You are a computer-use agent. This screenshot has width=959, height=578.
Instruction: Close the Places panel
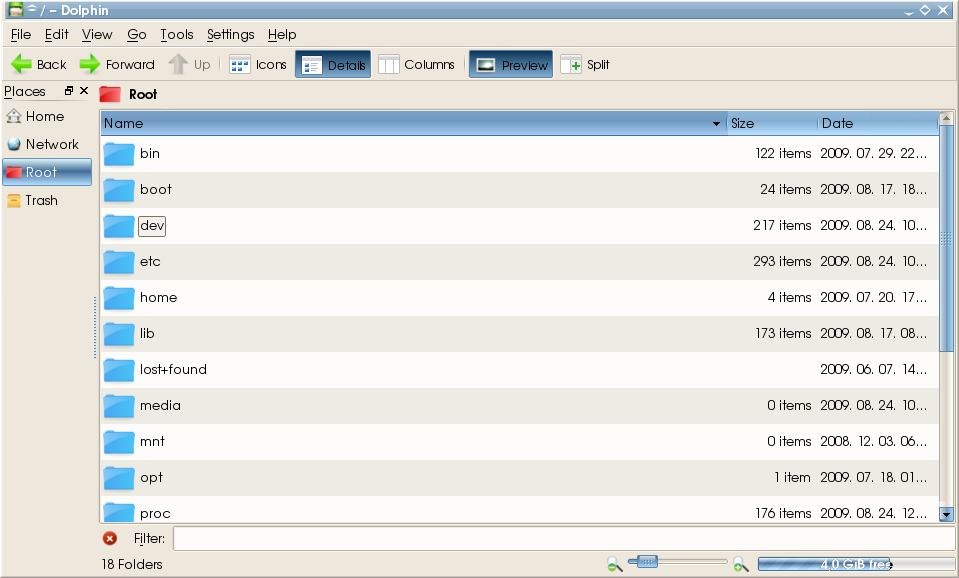84,91
